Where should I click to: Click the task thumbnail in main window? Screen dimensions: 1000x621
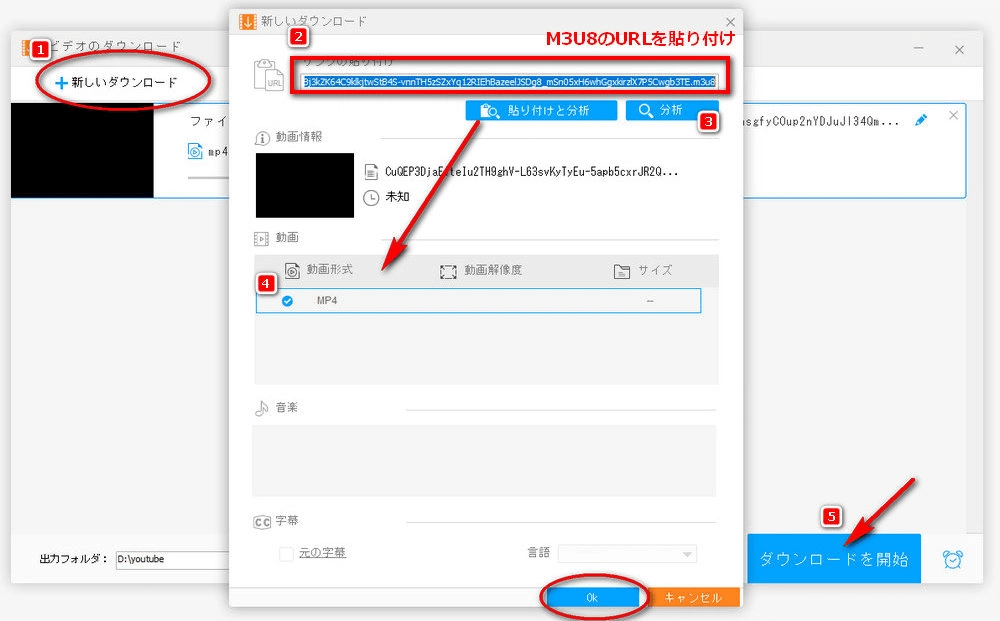pos(82,150)
